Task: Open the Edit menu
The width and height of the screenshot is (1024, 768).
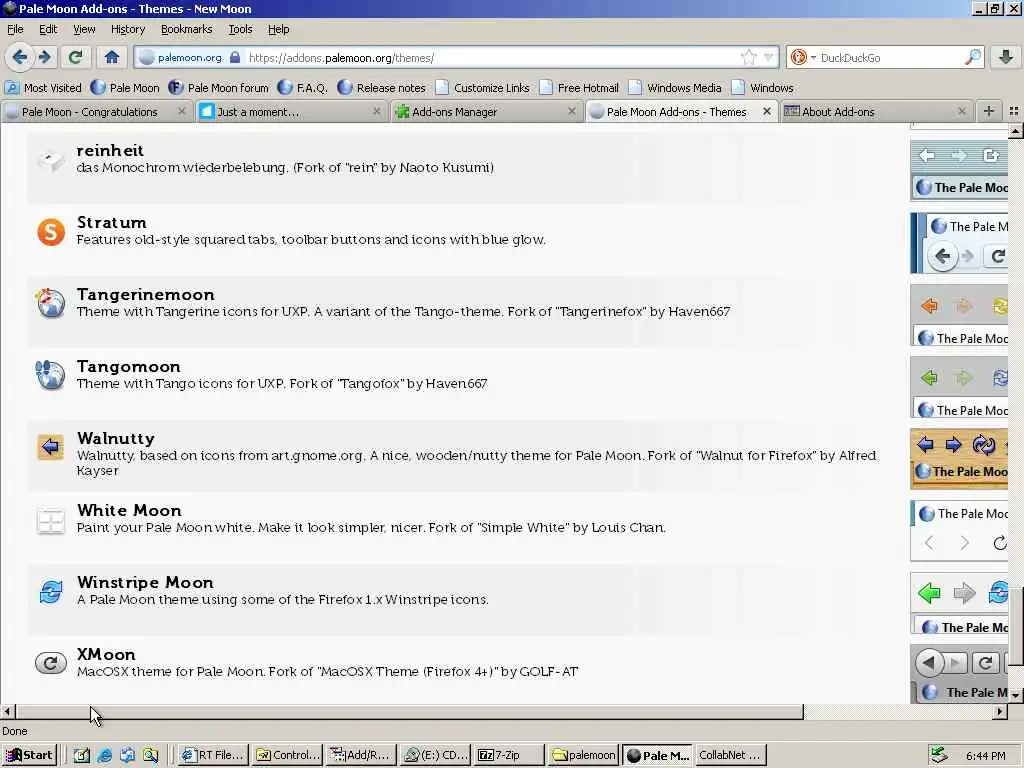Action: pyautogui.click(x=48, y=29)
